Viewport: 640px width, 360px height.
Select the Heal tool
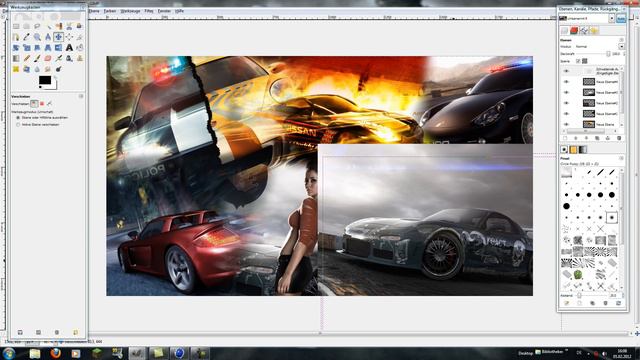click(x=16, y=69)
